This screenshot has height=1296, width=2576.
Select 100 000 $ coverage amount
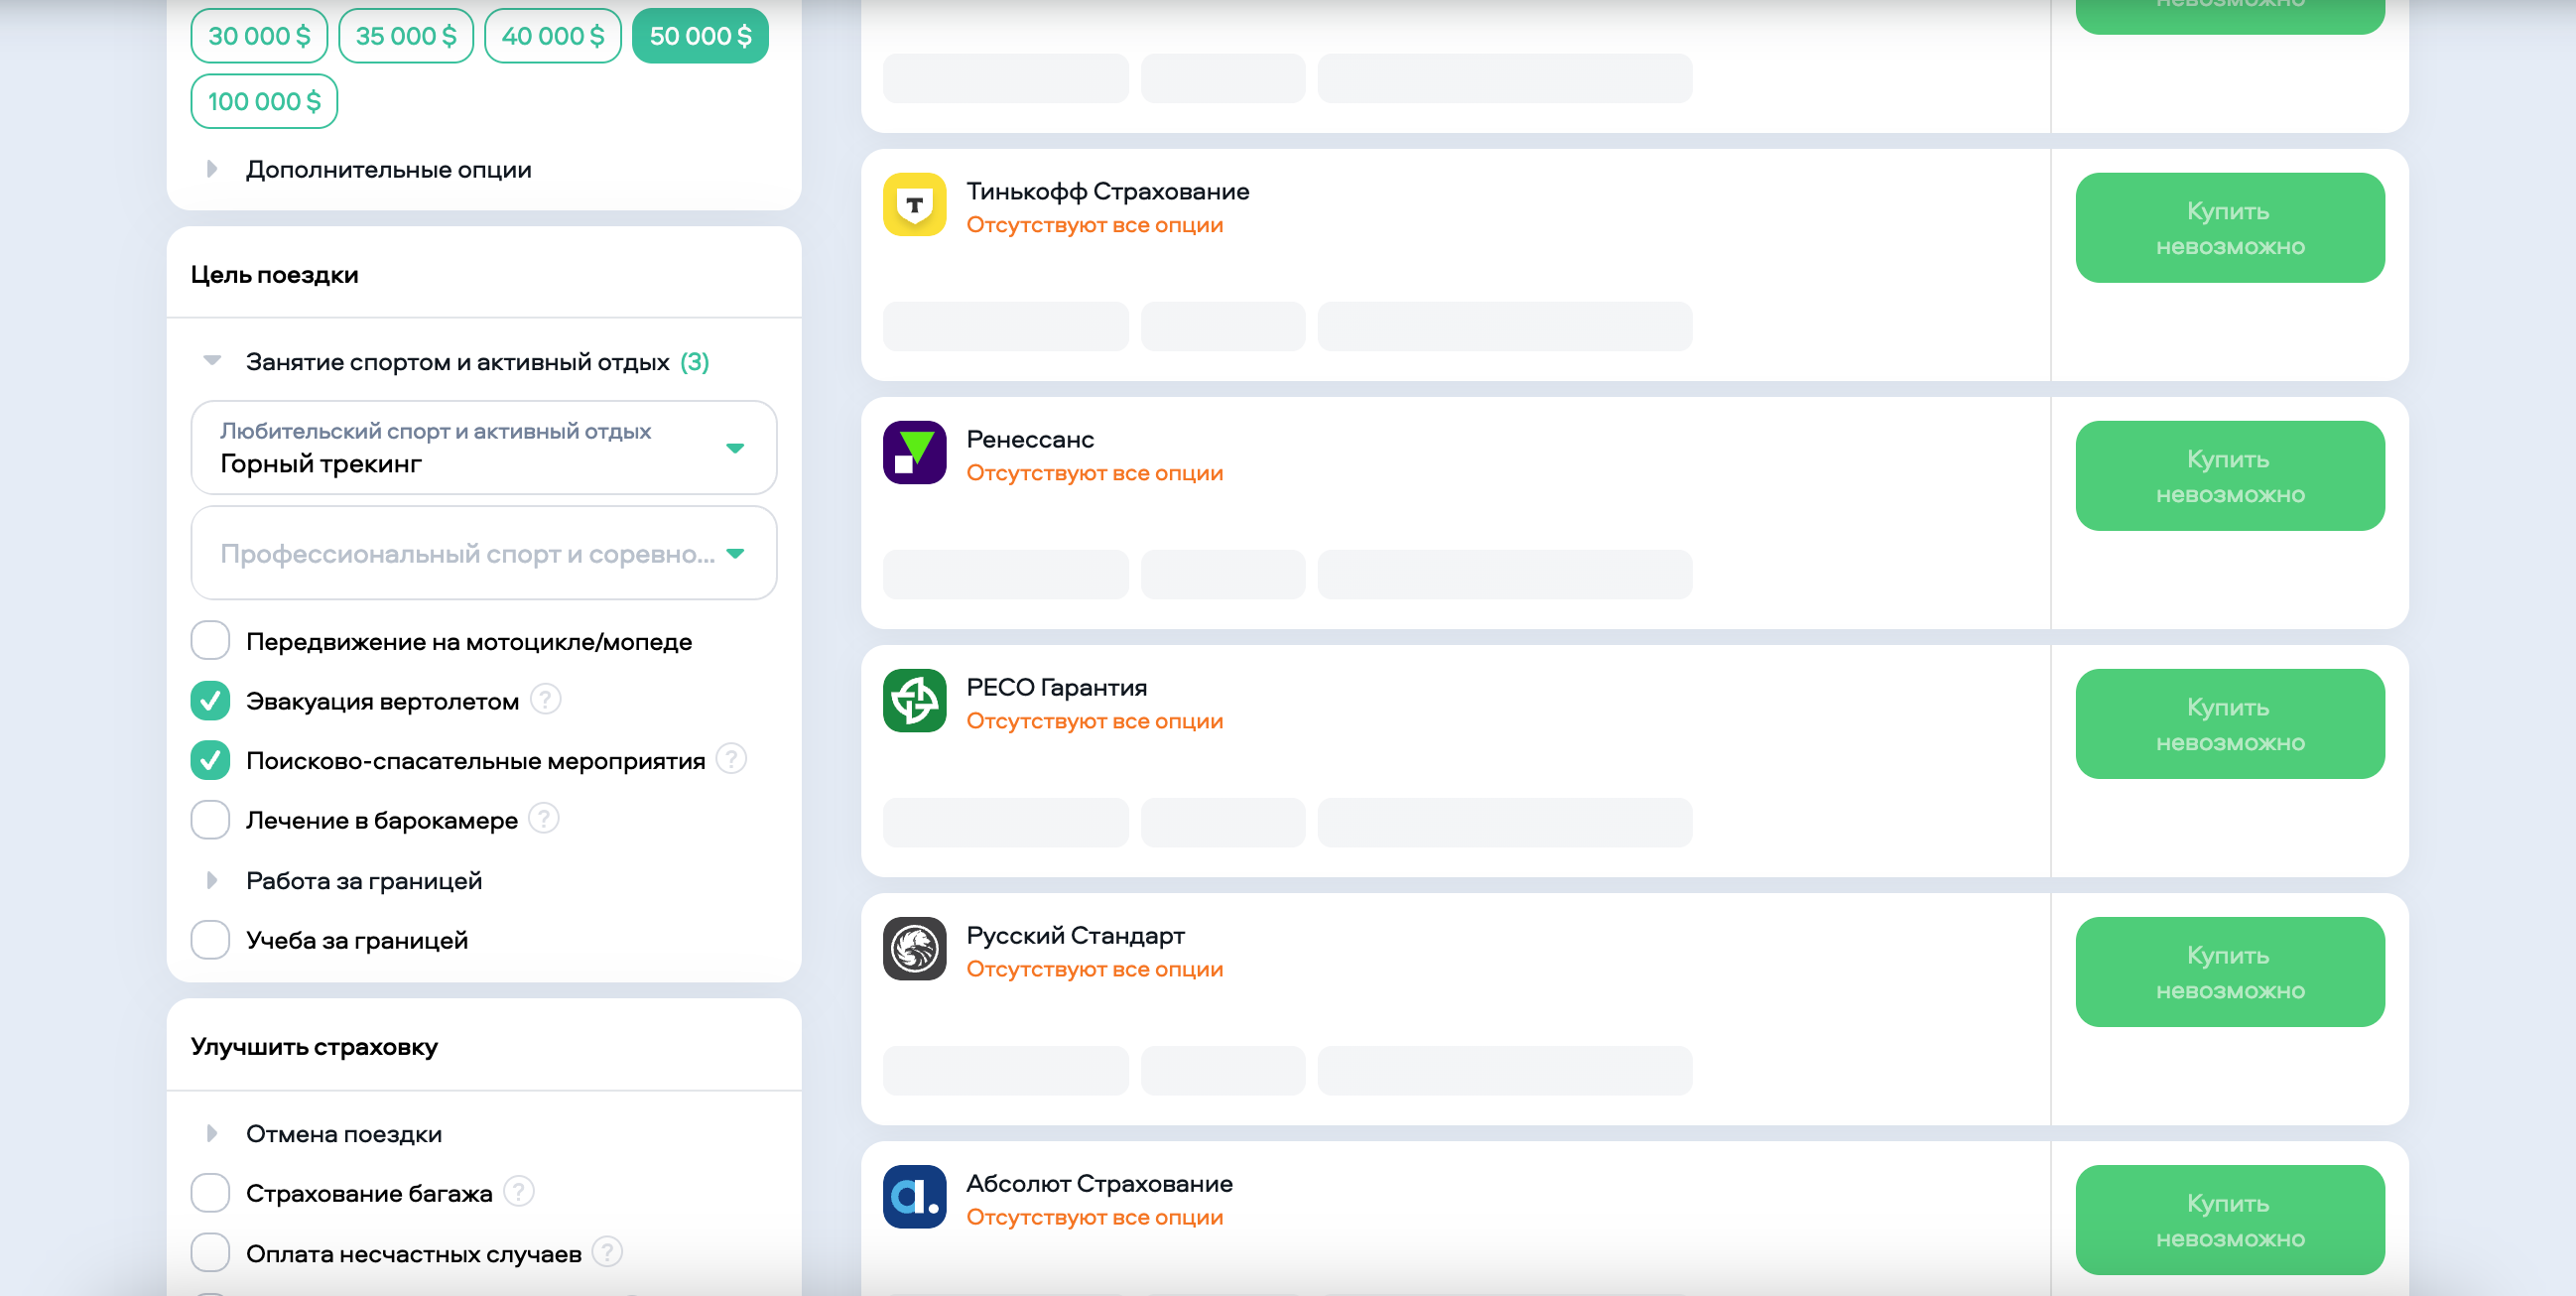[264, 102]
